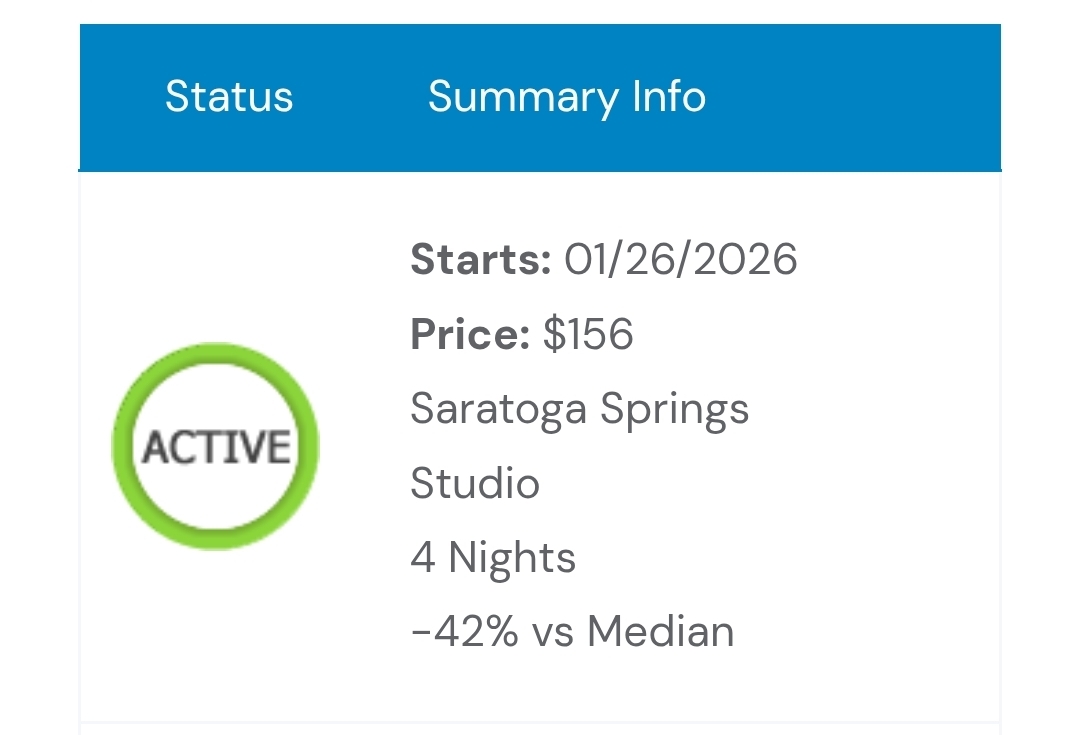Click the green ACTIVE status icon
Viewport: 1080px width, 735px height.
tap(215, 446)
